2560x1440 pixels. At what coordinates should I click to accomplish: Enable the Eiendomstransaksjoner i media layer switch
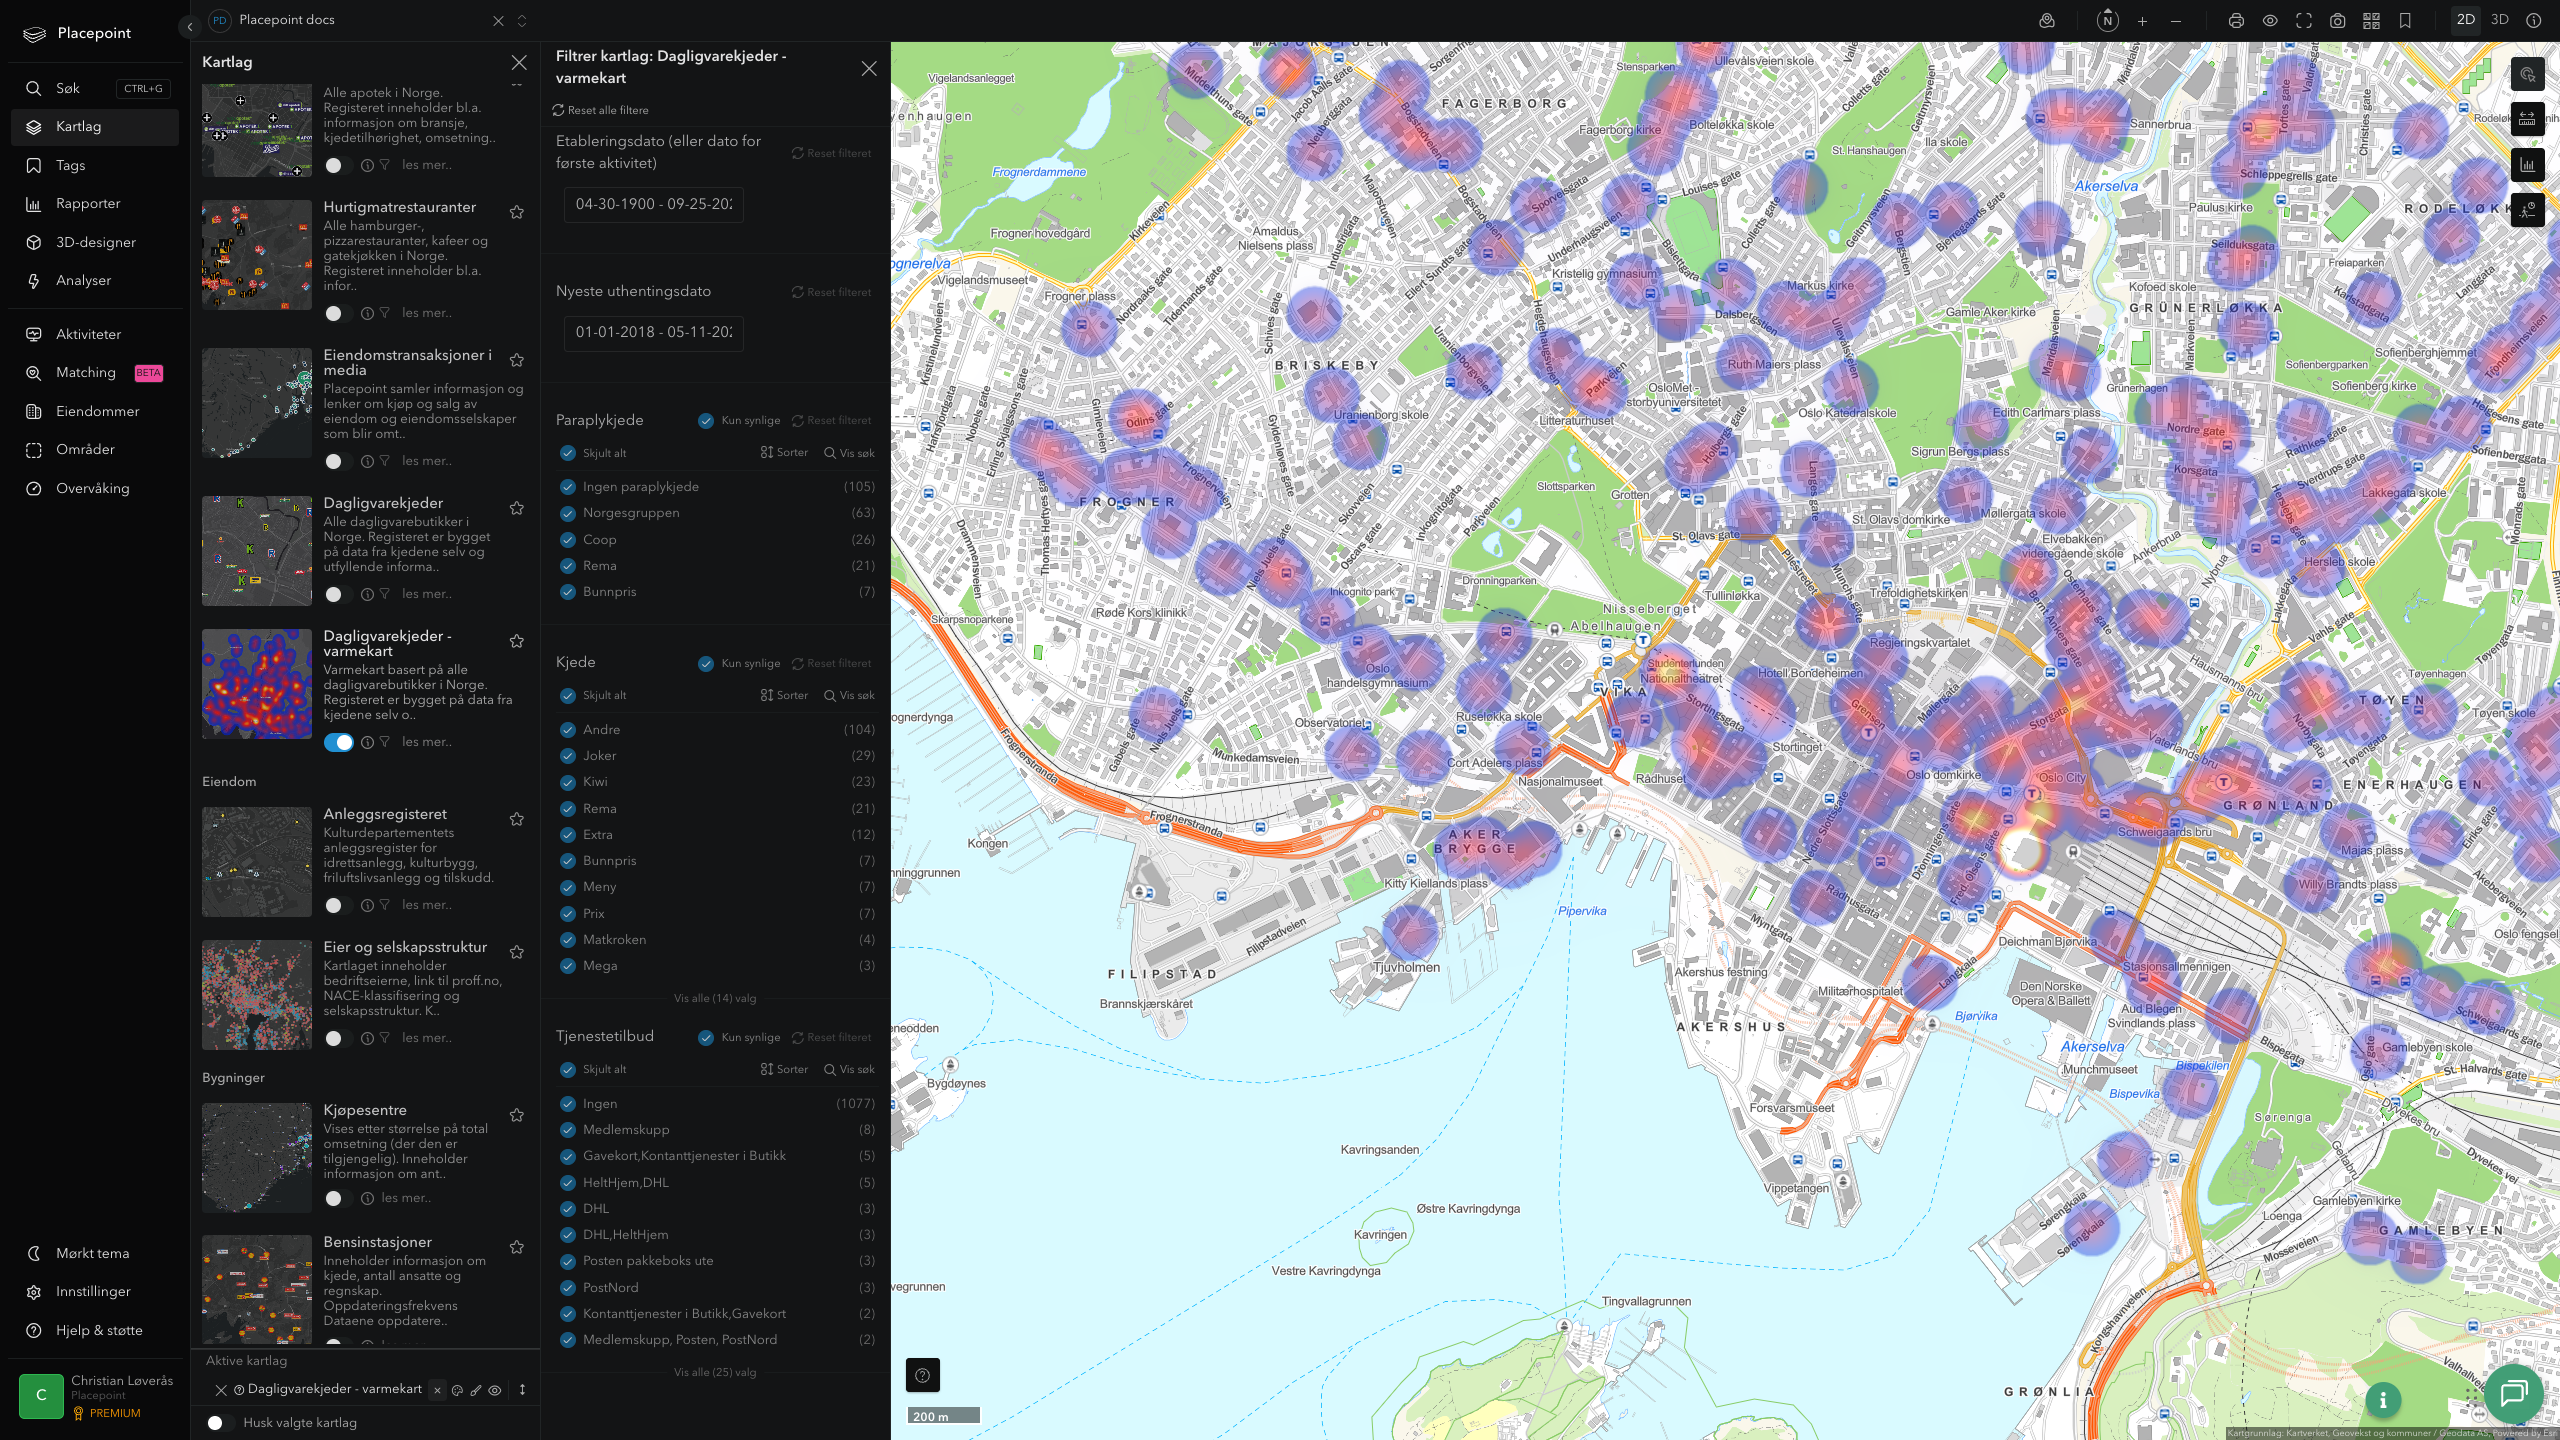click(338, 461)
